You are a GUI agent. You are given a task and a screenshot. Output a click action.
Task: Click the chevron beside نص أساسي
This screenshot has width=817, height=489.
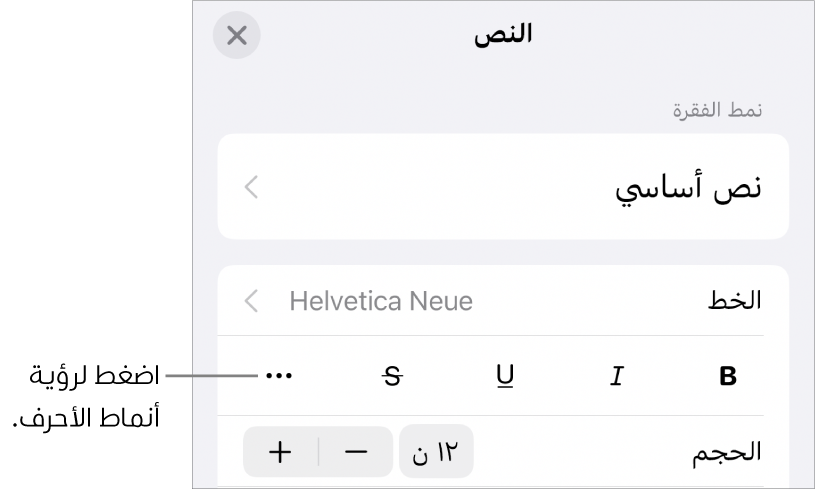(252, 187)
